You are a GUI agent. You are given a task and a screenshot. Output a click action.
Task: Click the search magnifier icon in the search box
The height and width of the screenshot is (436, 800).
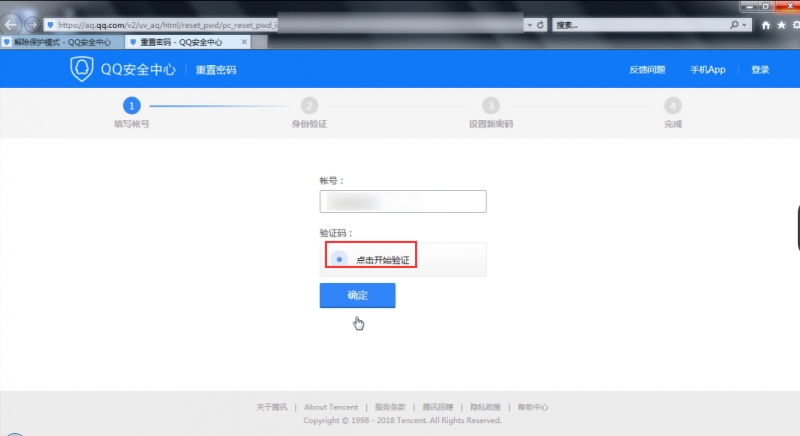tap(734, 24)
